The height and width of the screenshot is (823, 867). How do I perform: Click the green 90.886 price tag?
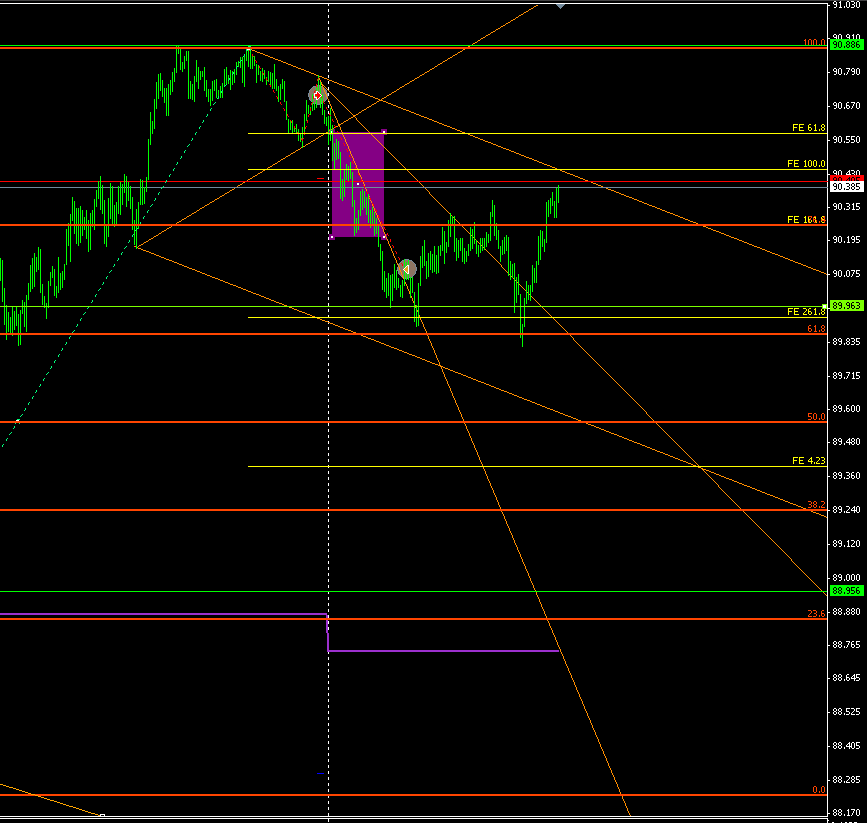[x=845, y=45]
